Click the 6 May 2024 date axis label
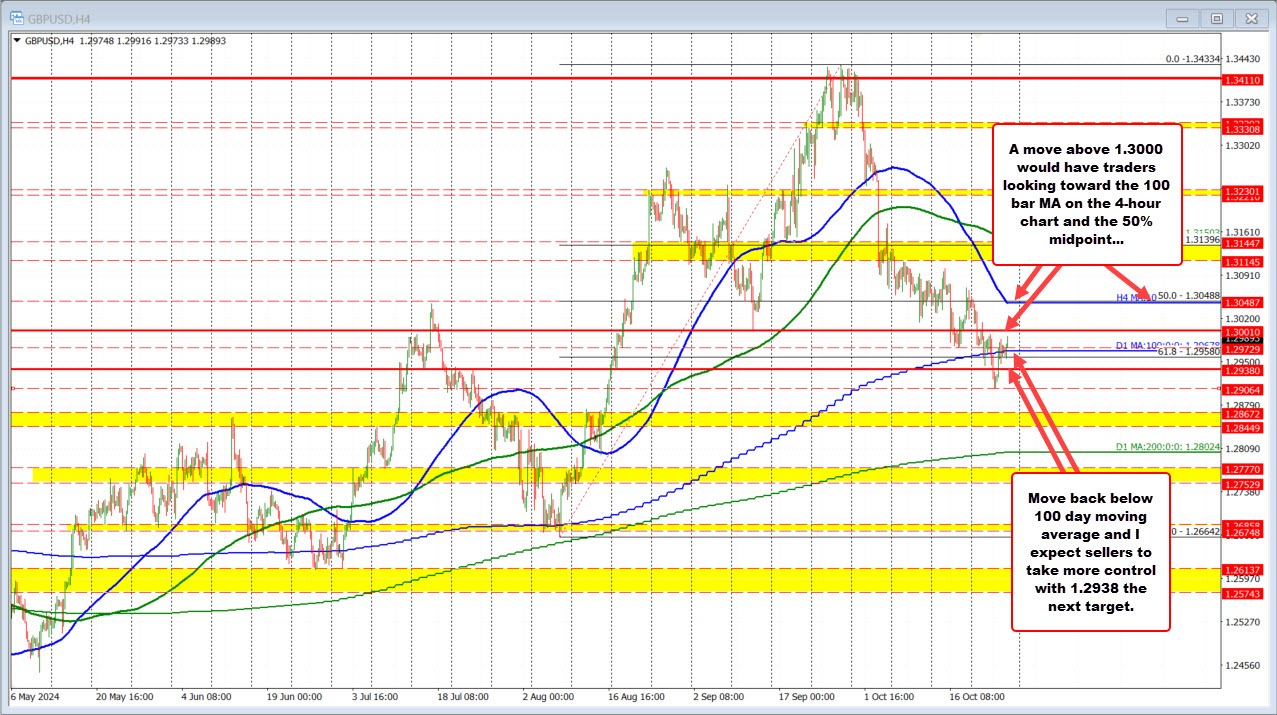Screen dimensions: 1277x715 click(x=35, y=697)
